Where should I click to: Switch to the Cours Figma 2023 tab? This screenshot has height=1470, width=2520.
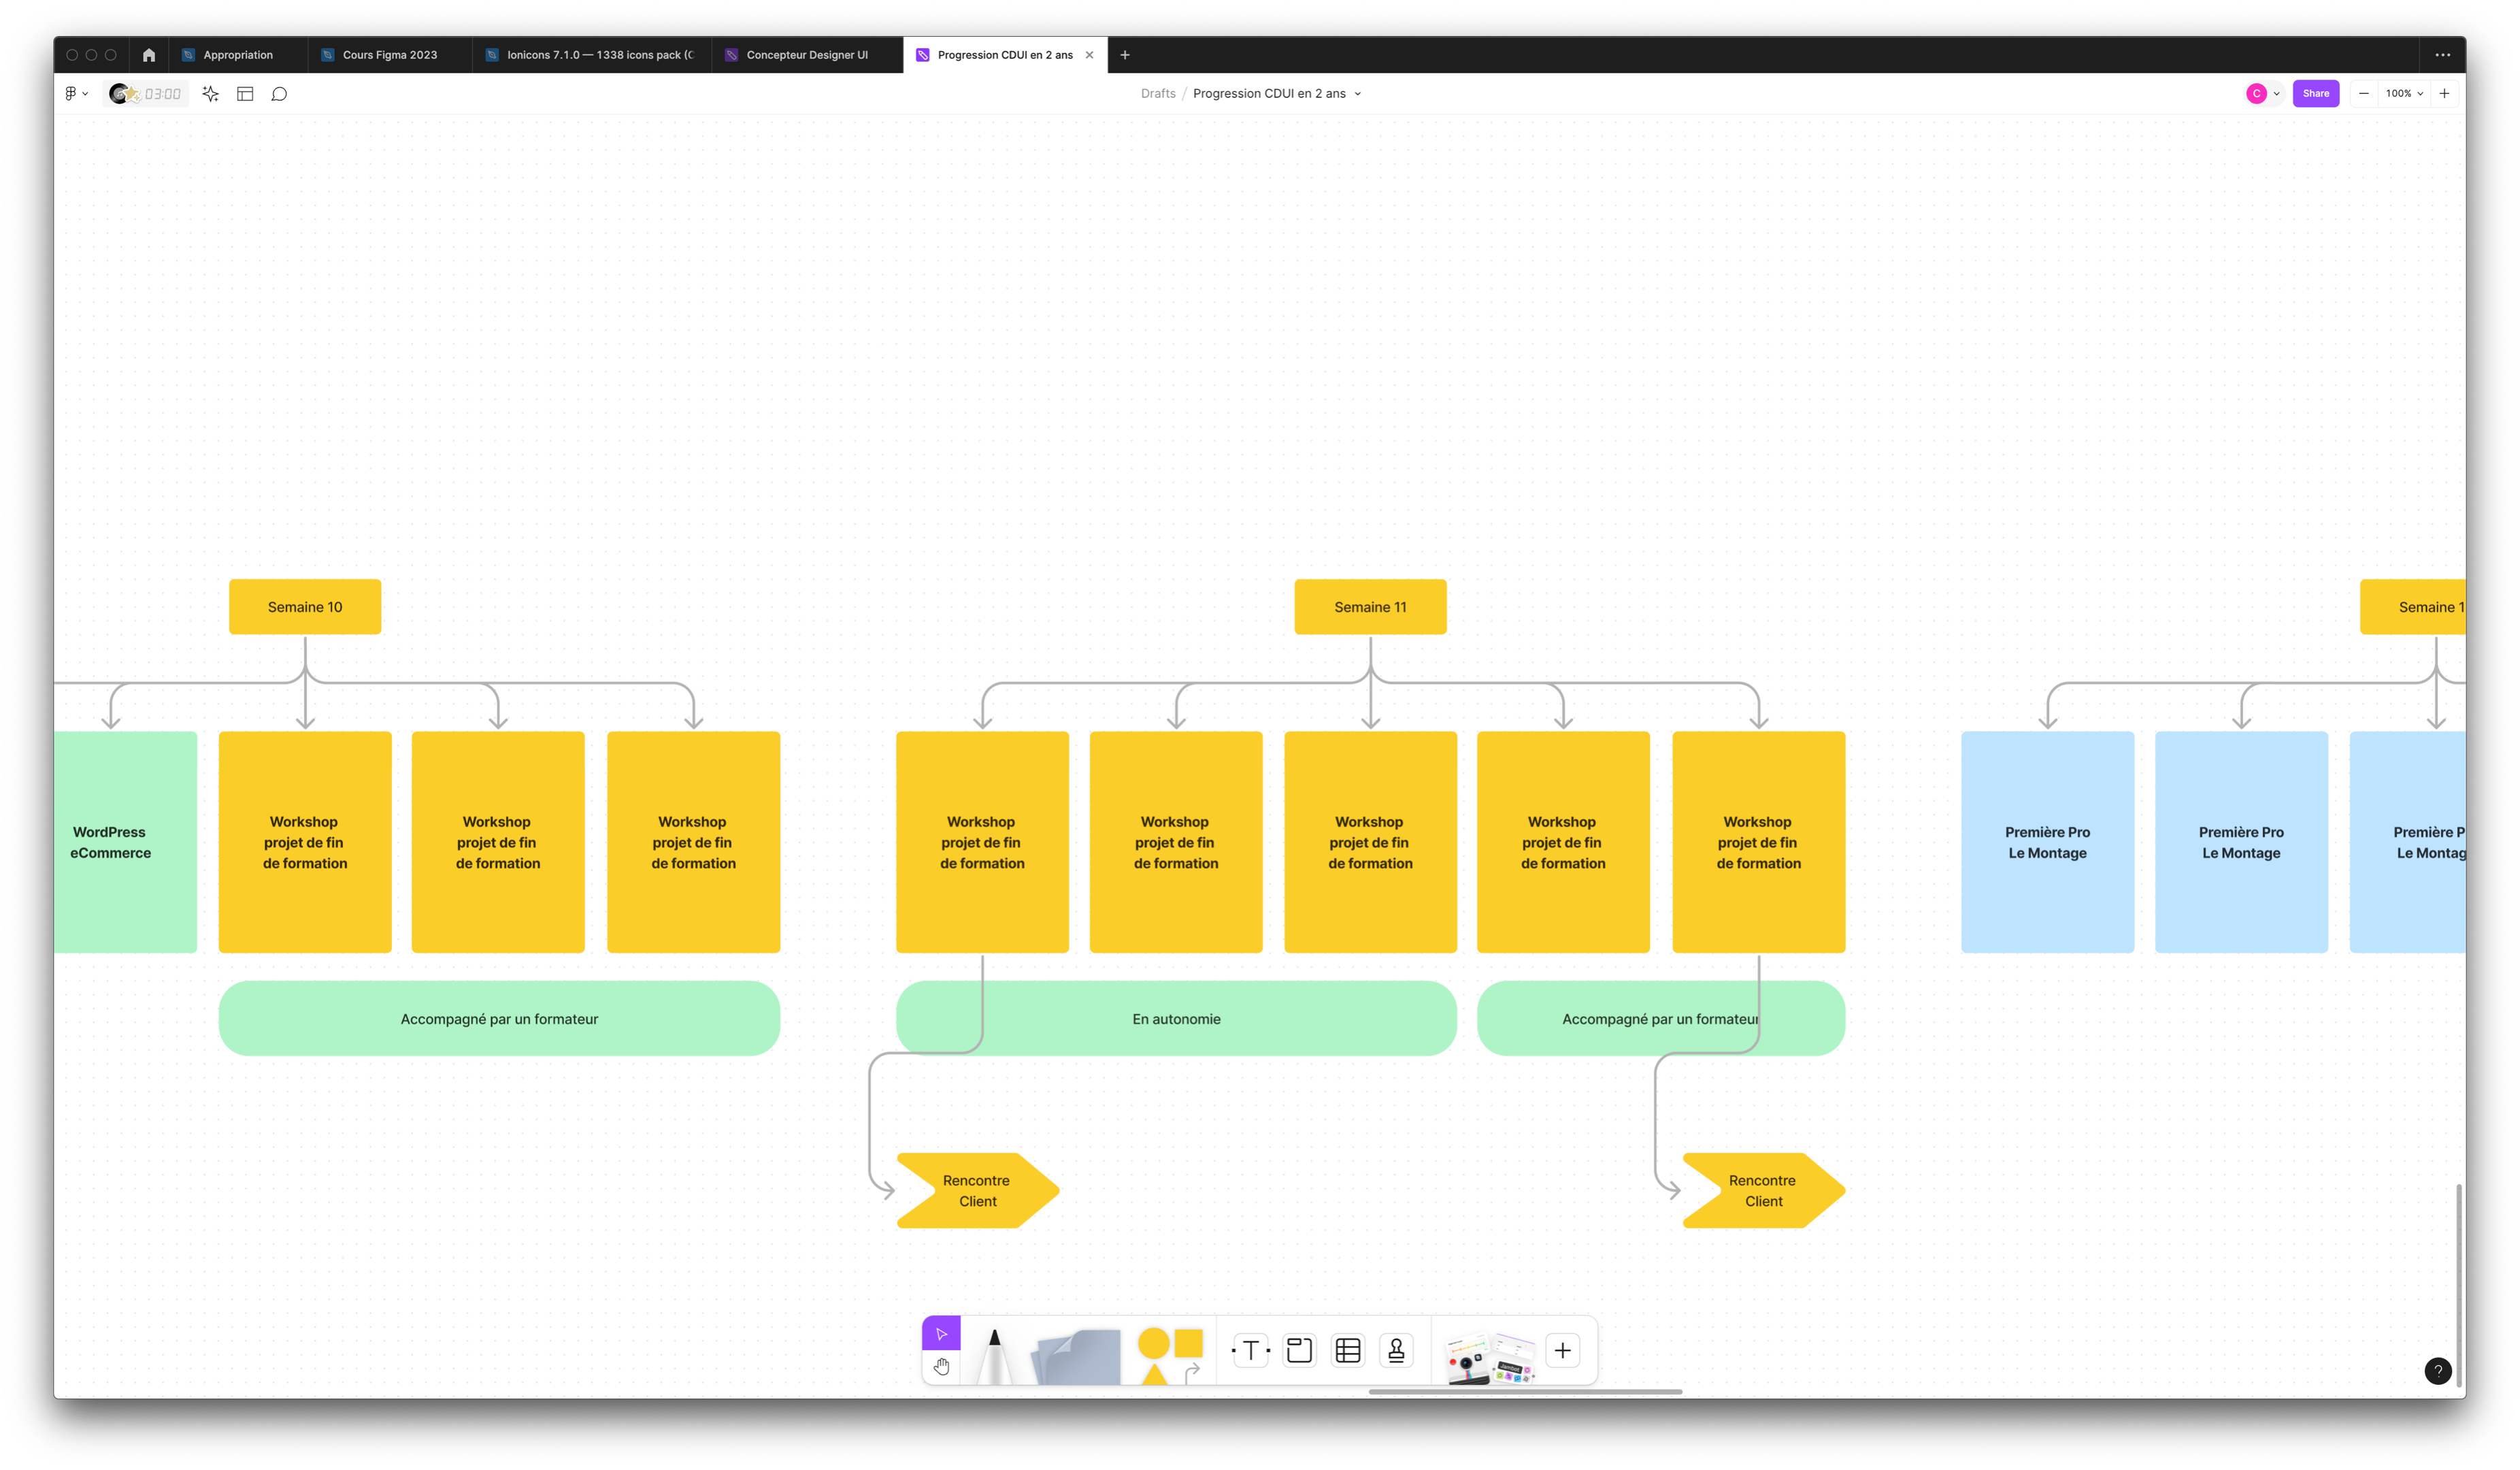point(389,55)
